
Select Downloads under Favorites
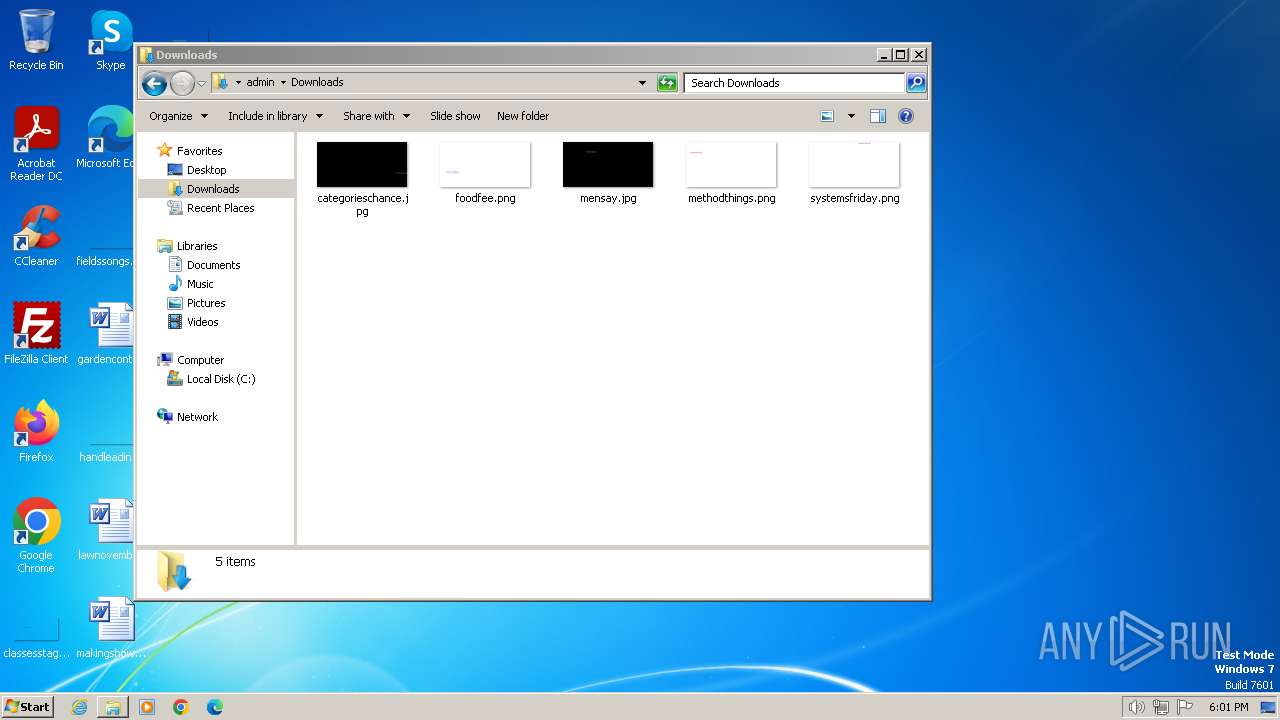212,189
